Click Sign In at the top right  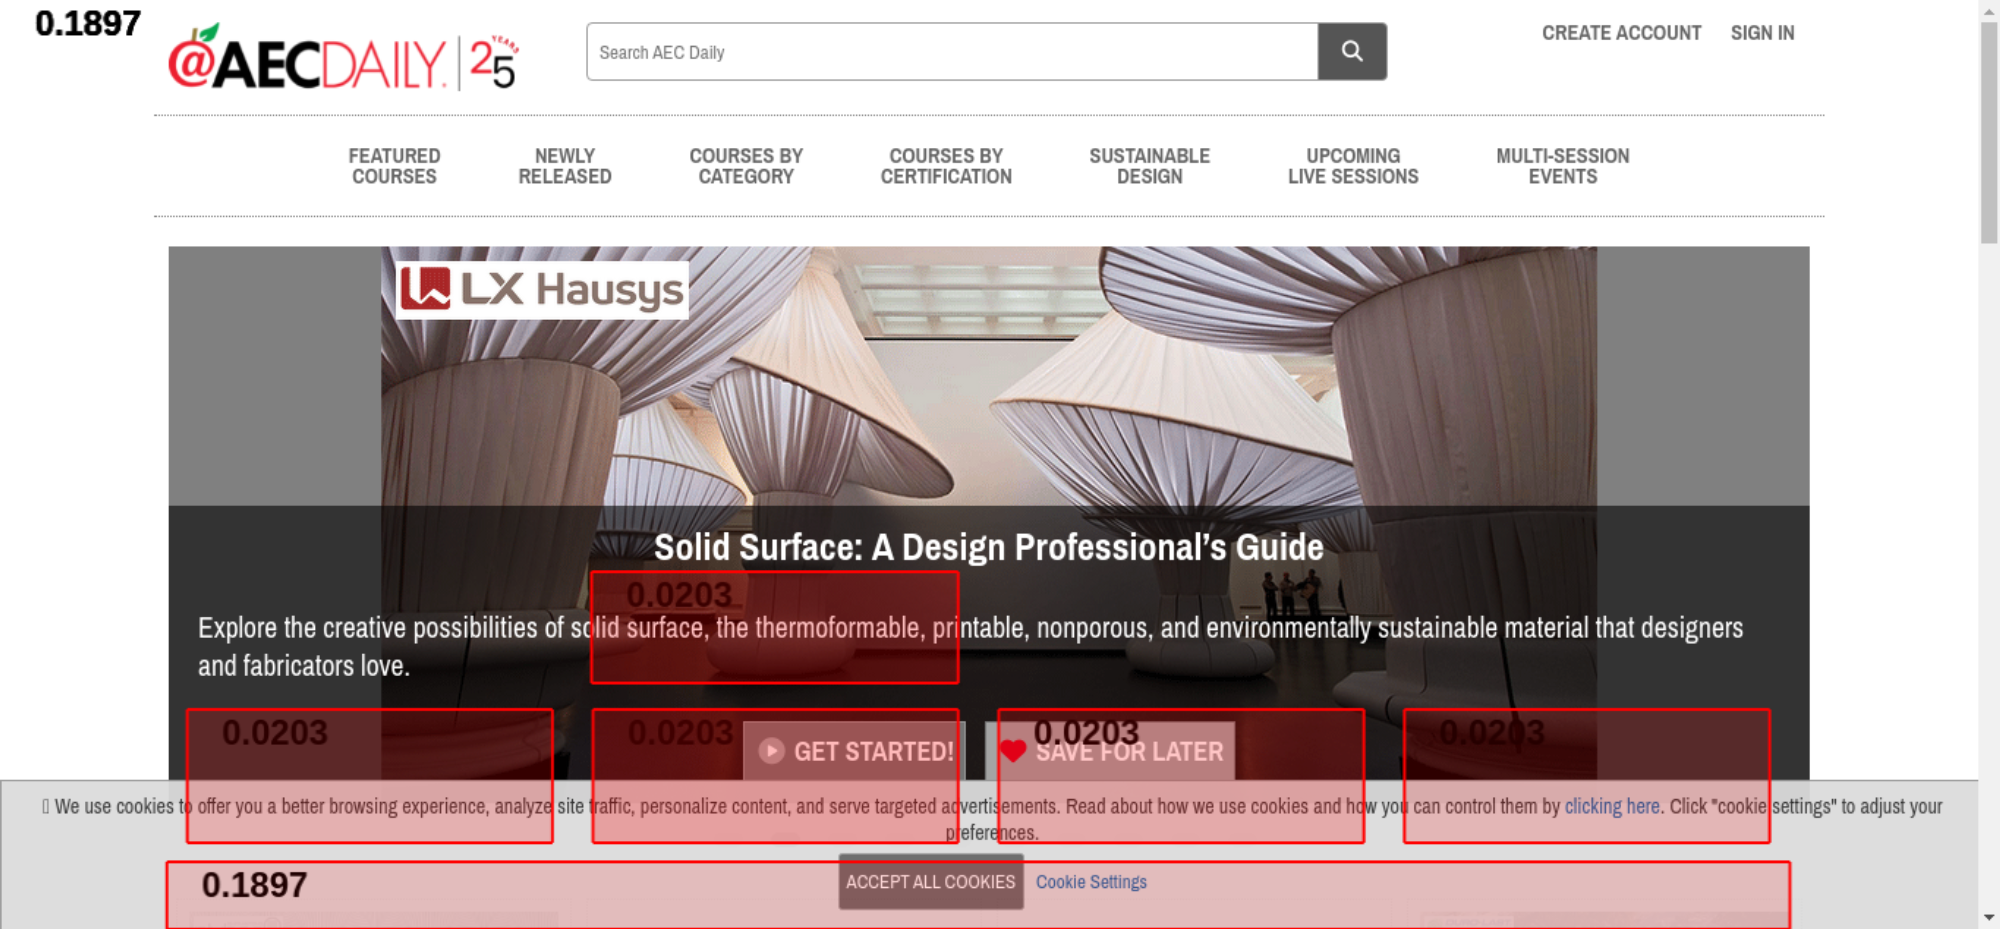tap(1762, 33)
